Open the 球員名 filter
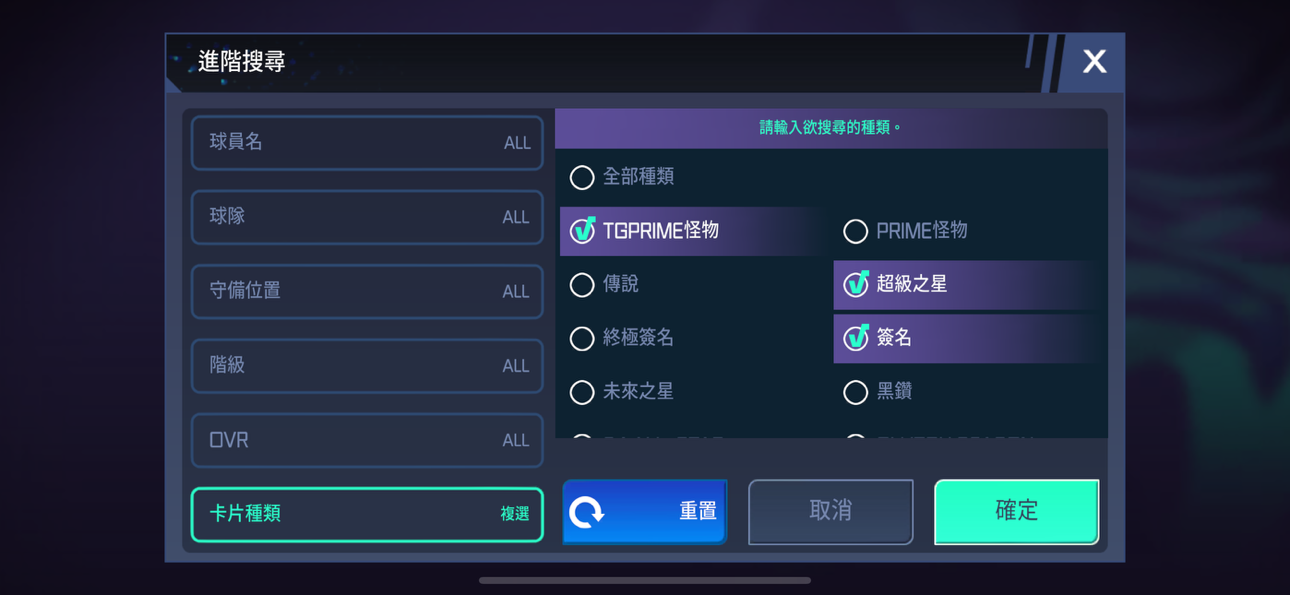 pos(367,143)
